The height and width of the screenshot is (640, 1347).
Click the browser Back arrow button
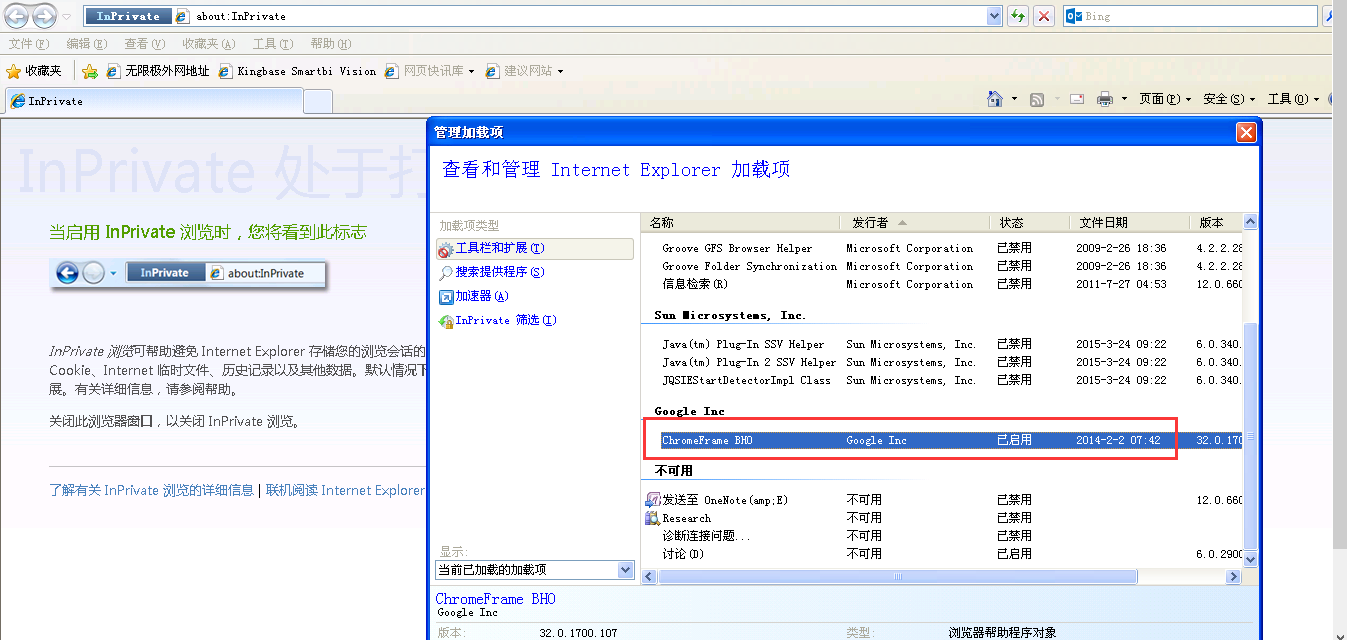pos(18,16)
